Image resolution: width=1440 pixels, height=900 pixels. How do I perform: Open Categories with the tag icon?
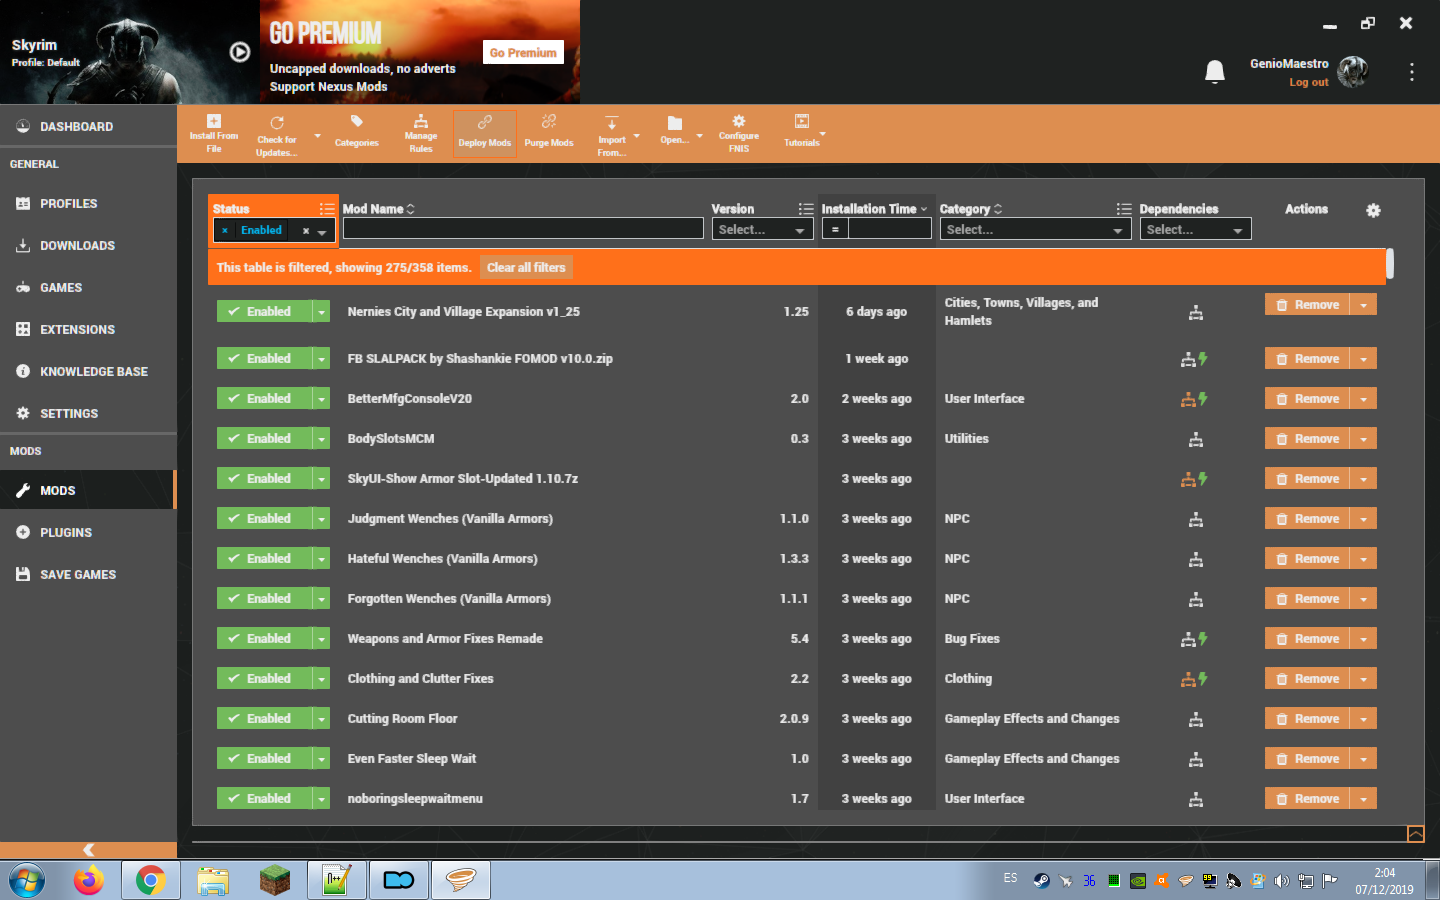pyautogui.click(x=356, y=122)
